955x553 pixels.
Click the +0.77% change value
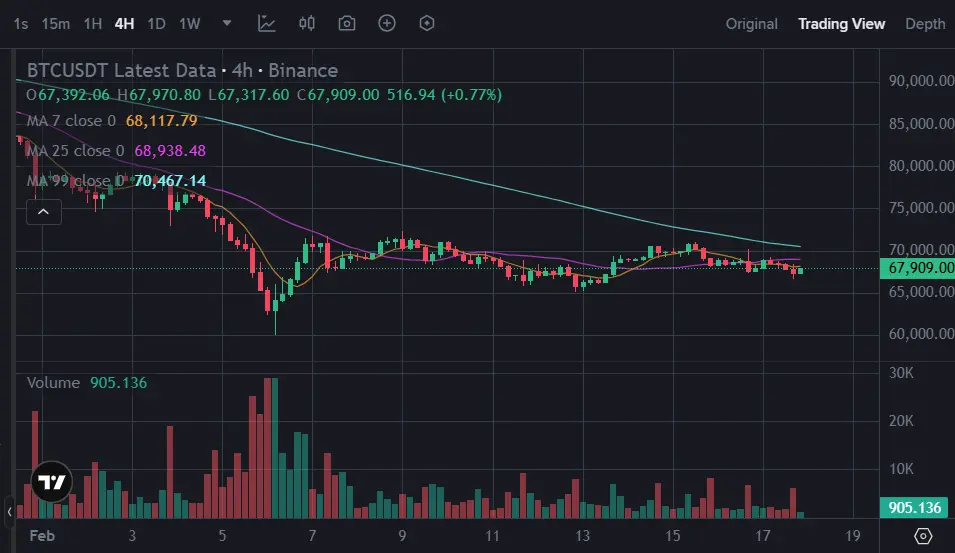472,95
